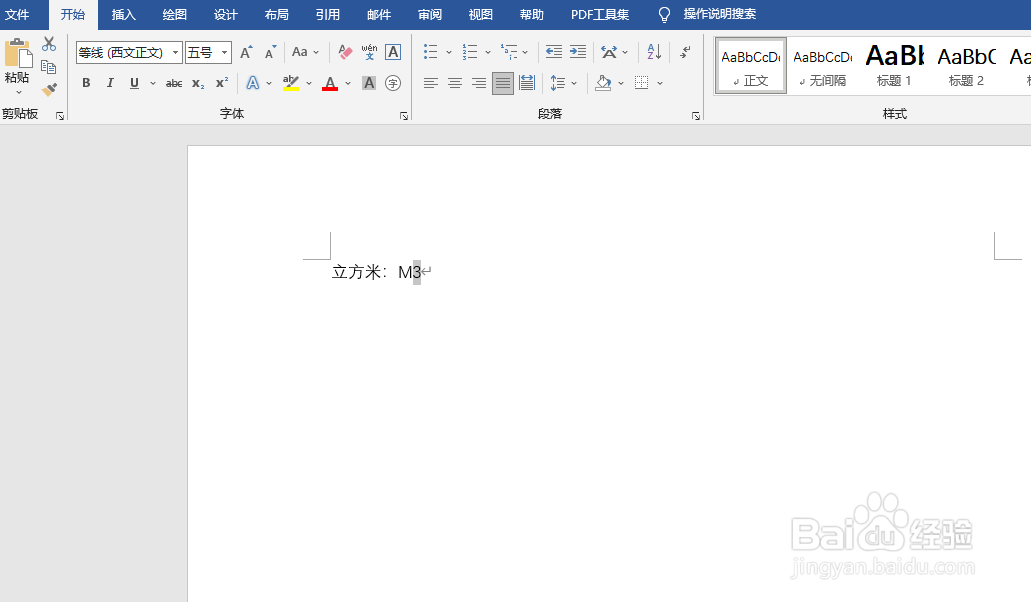
Task: Toggle italic formatting
Action: tap(110, 83)
